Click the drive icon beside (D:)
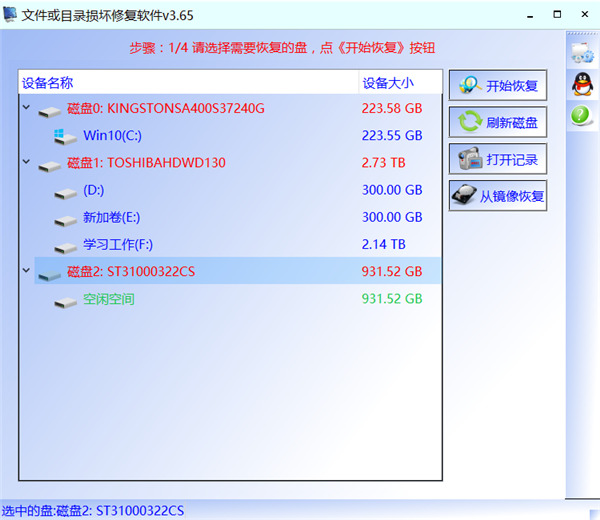Screen dimensions: 600x520 [x=65, y=193]
